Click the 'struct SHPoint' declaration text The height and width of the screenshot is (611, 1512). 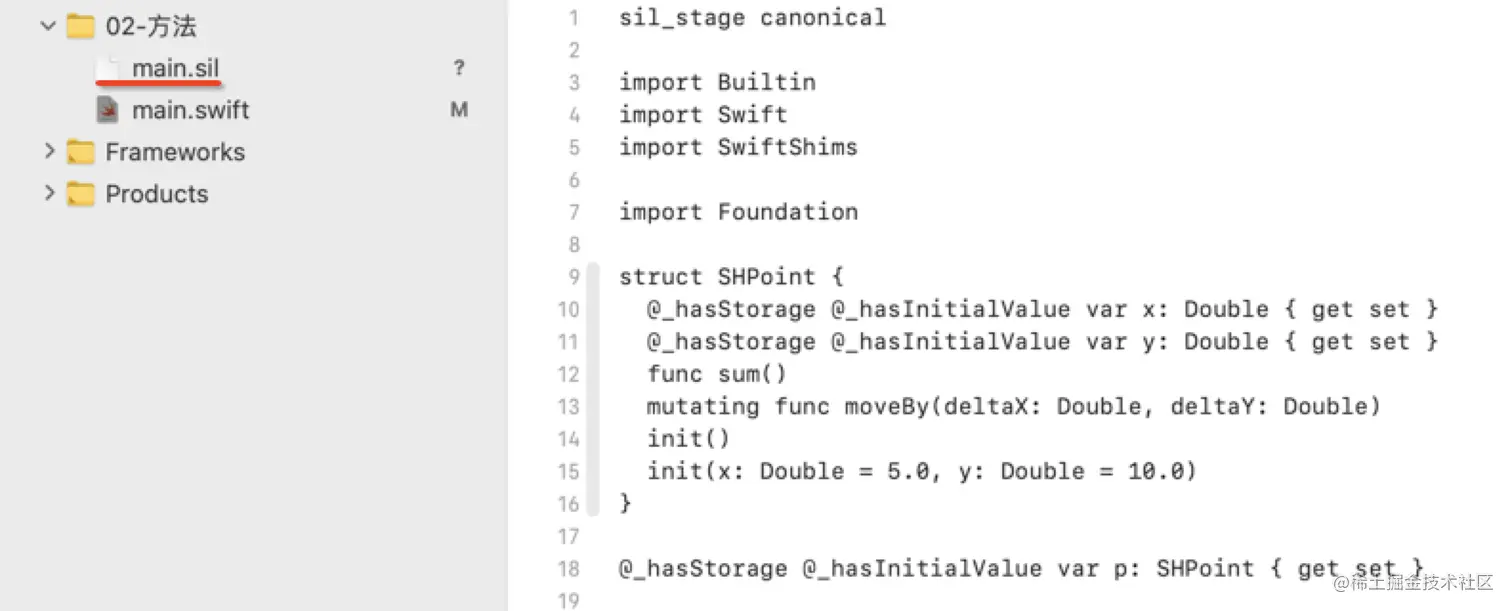[x=729, y=276]
